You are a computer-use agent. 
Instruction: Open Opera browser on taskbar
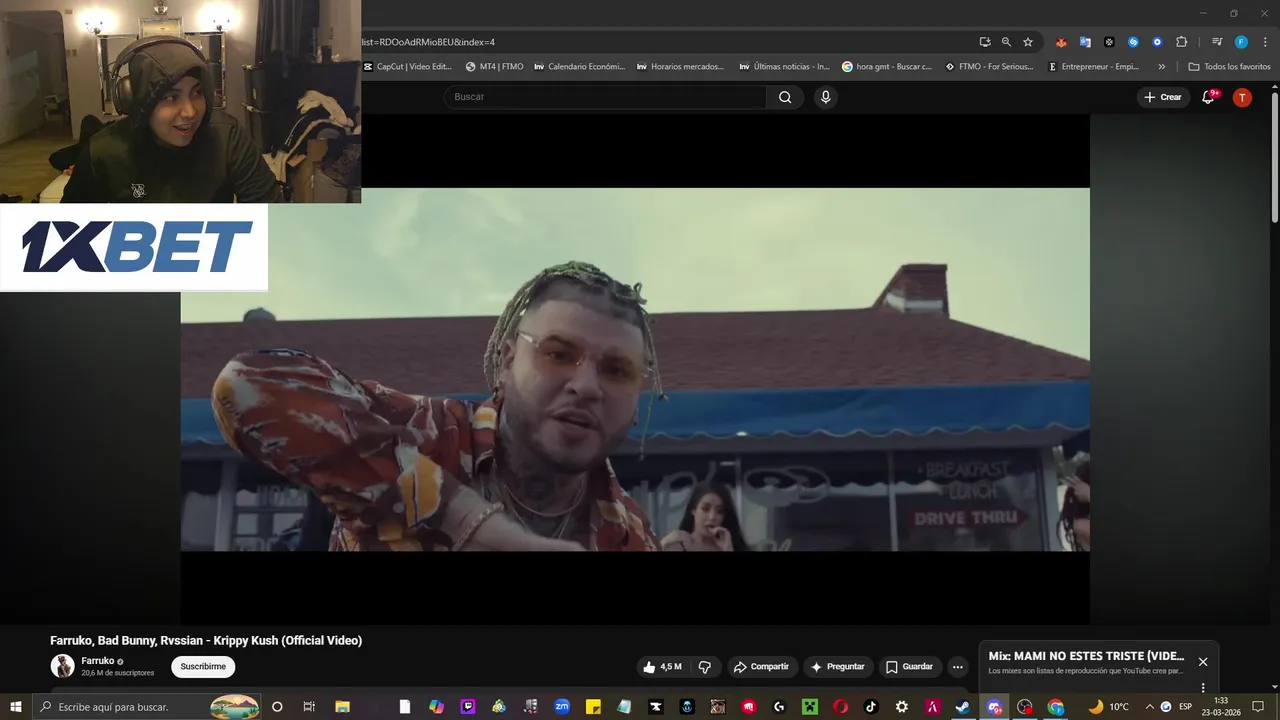coord(841,707)
